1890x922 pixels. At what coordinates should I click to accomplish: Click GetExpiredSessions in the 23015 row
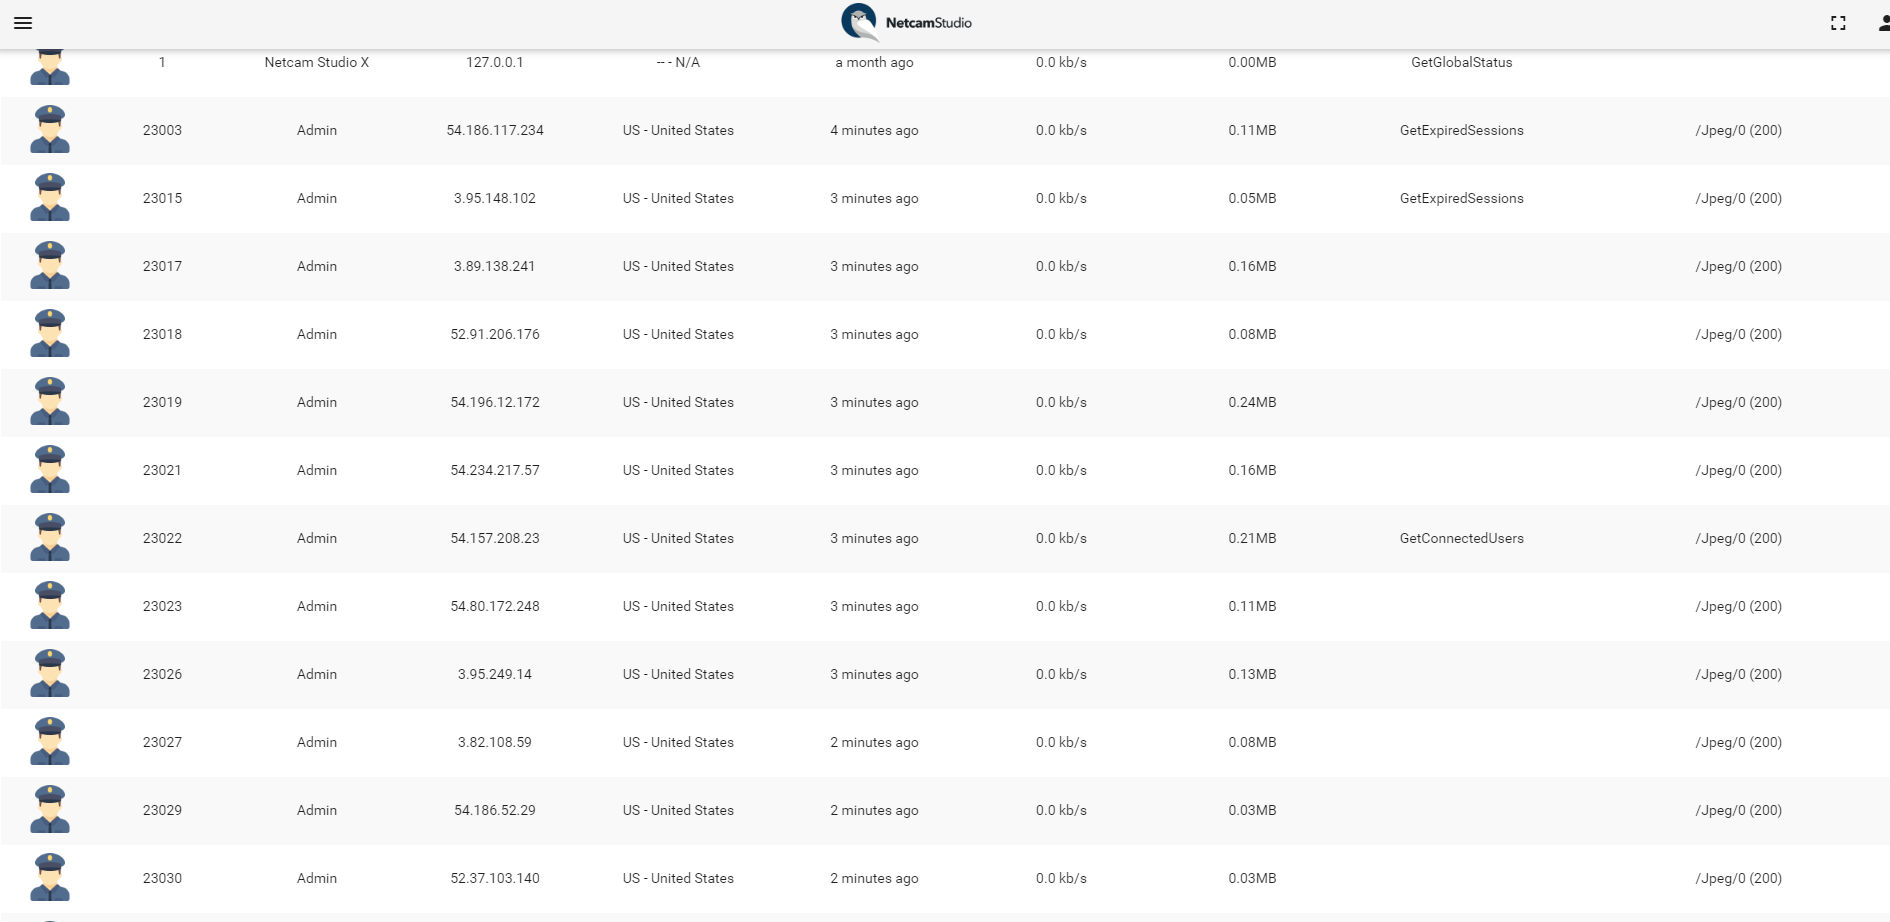pyautogui.click(x=1462, y=198)
